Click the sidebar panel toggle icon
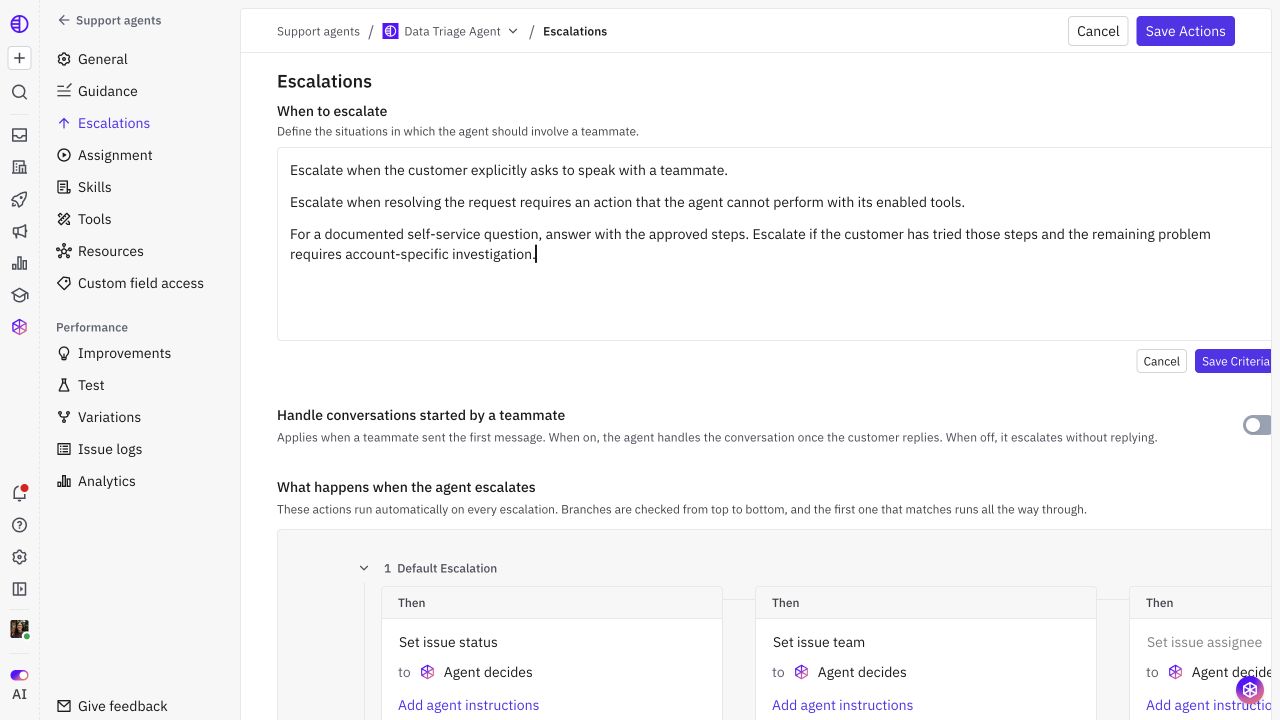Screen dimensions: 1280x720 [19, 589]
